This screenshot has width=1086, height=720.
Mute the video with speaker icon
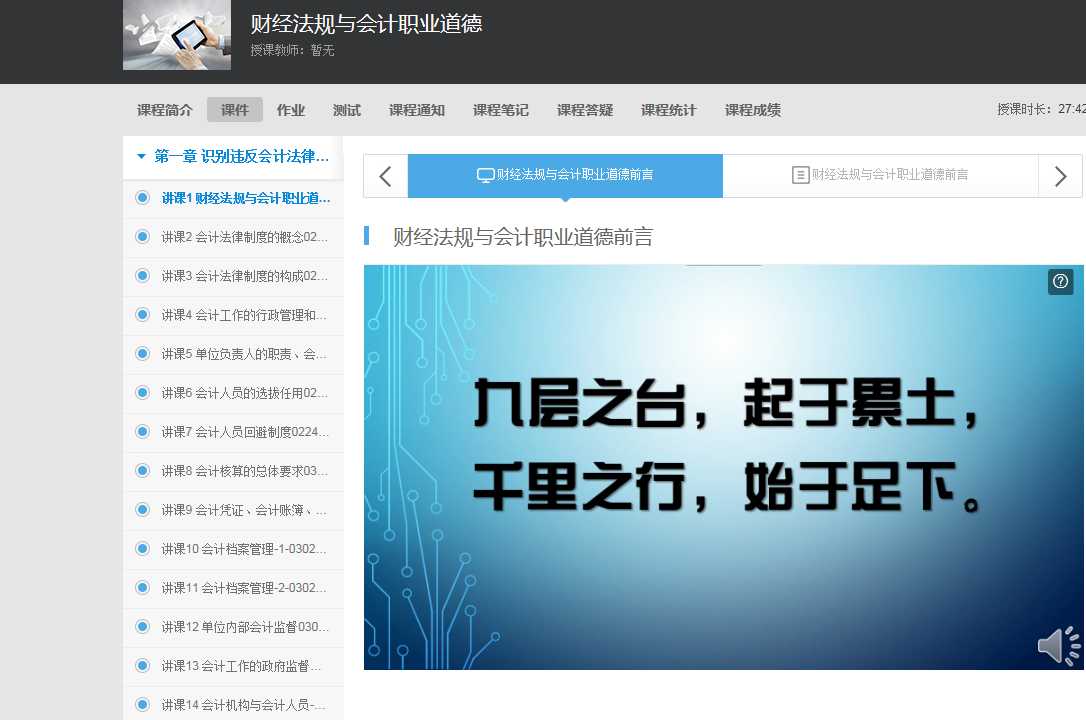click(x=1058, y=646)
